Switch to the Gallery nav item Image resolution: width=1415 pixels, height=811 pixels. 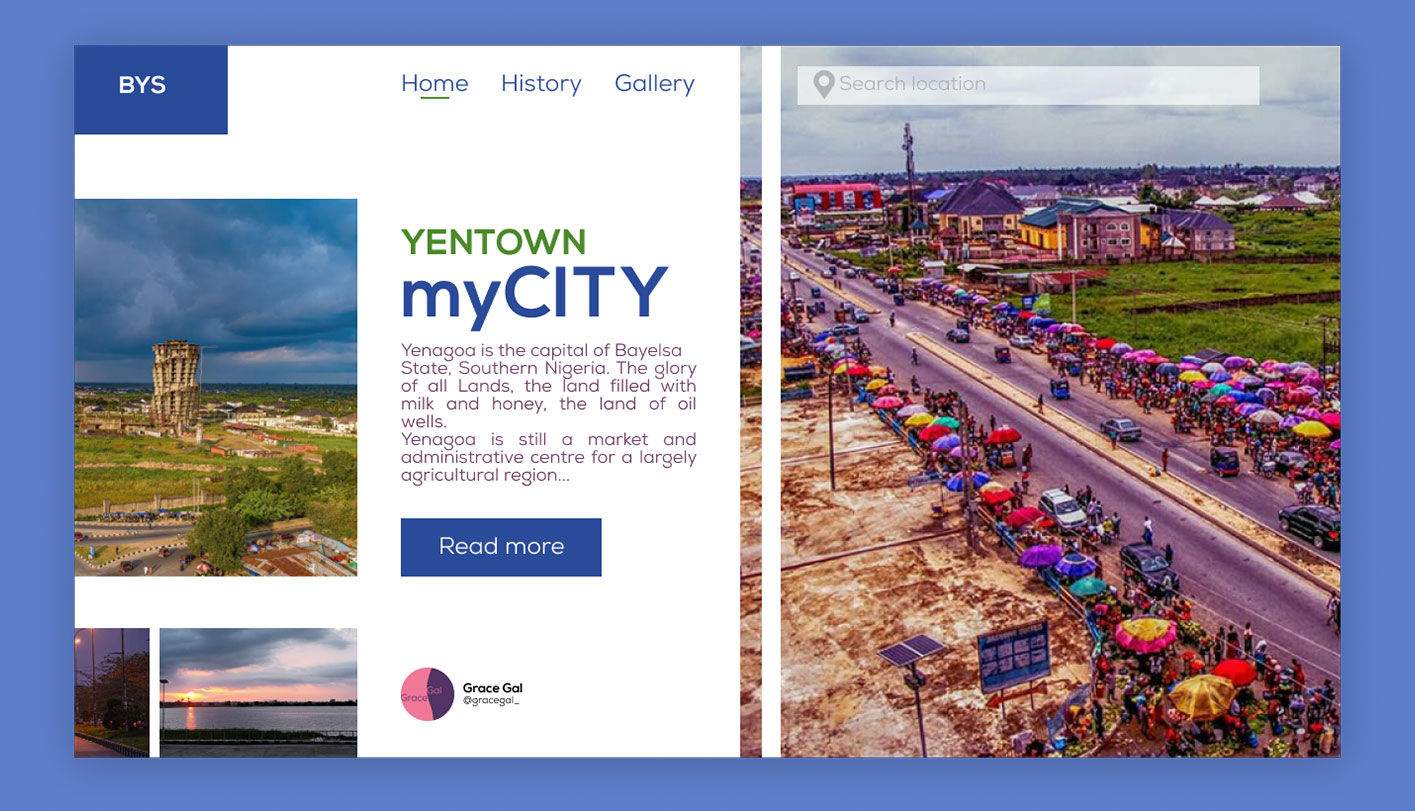click(654, 83)
